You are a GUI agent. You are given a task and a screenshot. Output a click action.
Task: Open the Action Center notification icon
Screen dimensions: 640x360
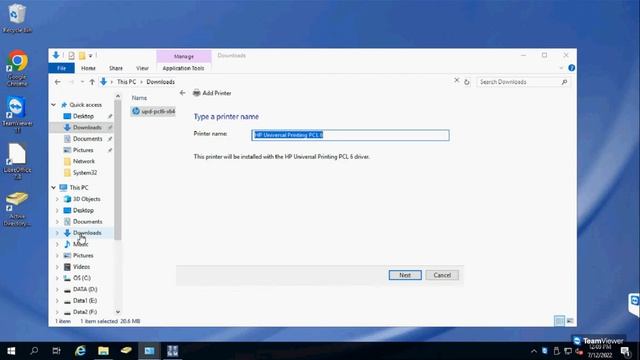626,351
